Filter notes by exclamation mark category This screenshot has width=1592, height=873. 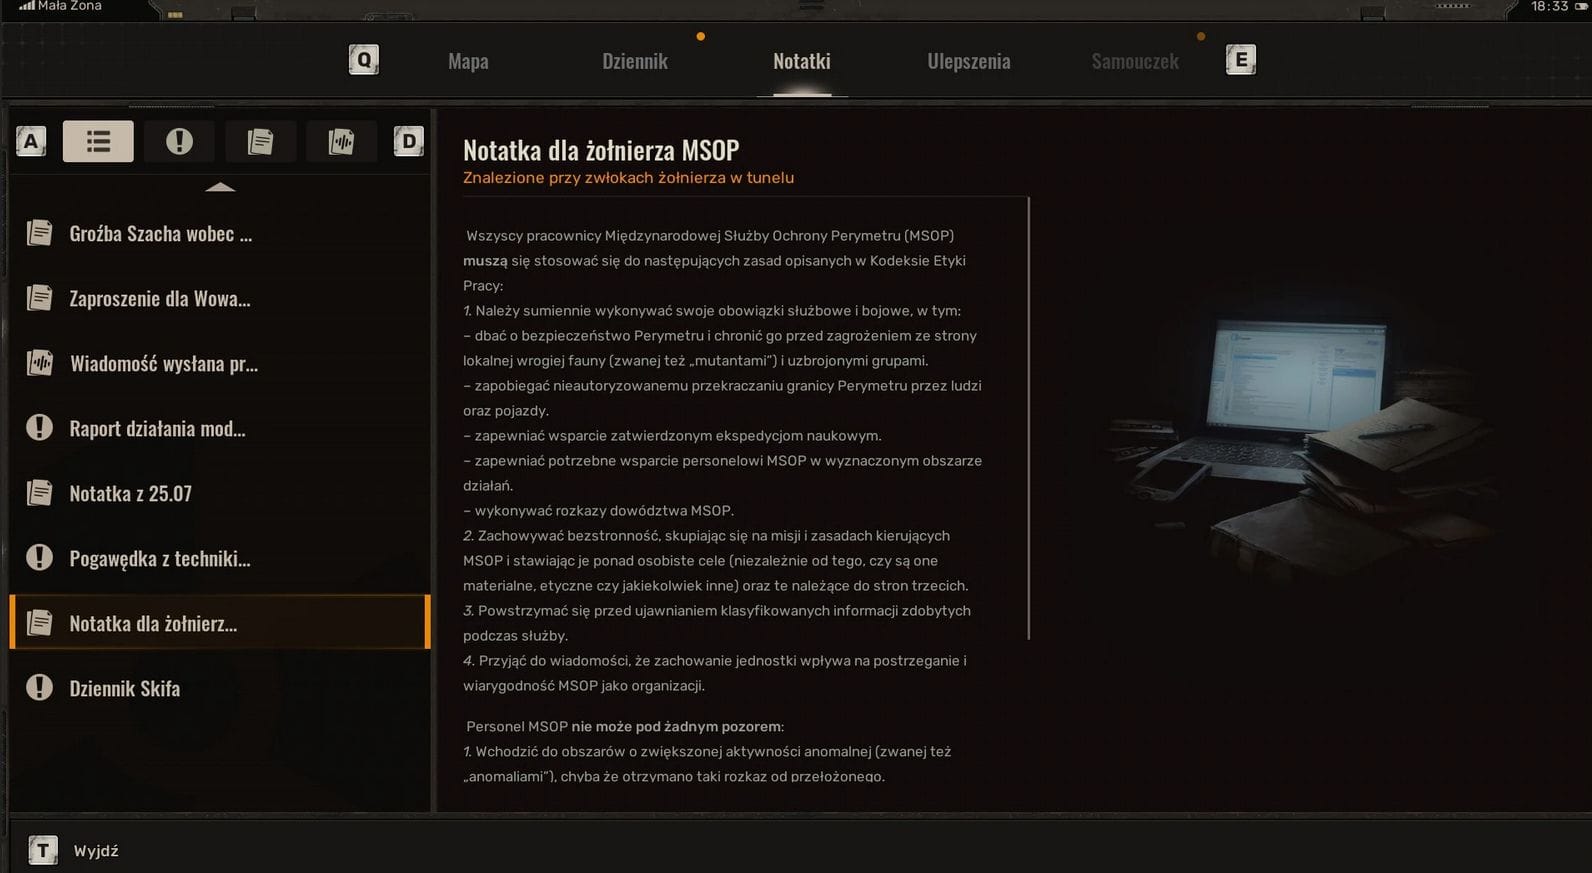179,141
